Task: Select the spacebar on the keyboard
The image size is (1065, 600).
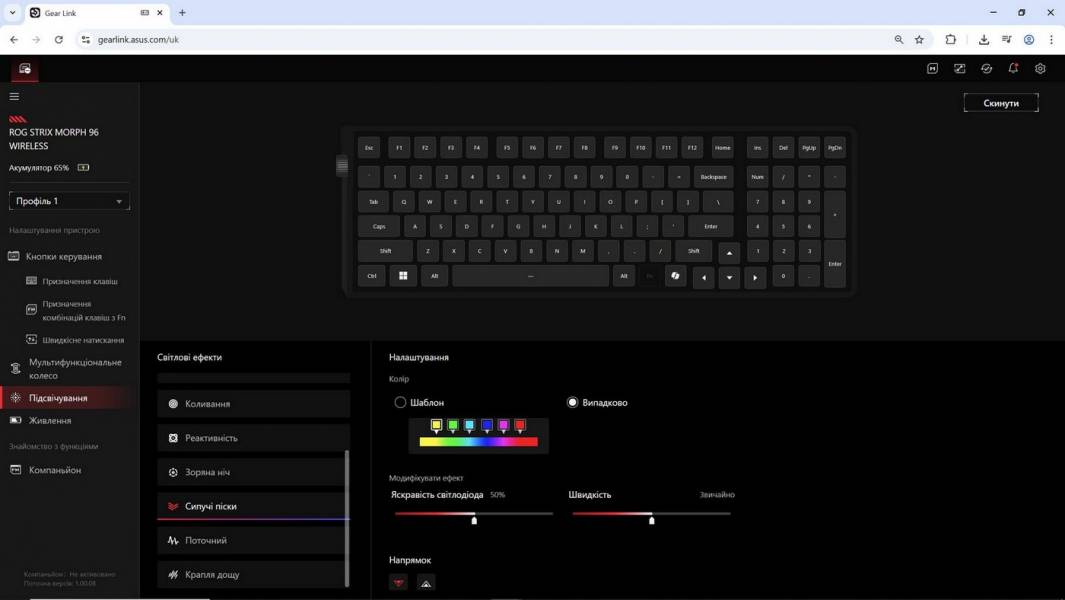Action: tap(530, 275)
